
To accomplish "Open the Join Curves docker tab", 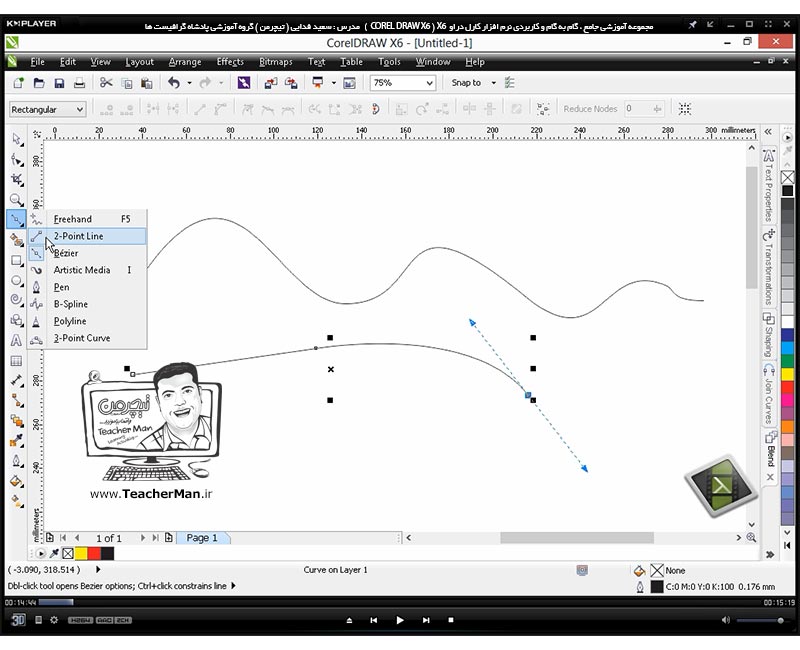I will point(769,394).
